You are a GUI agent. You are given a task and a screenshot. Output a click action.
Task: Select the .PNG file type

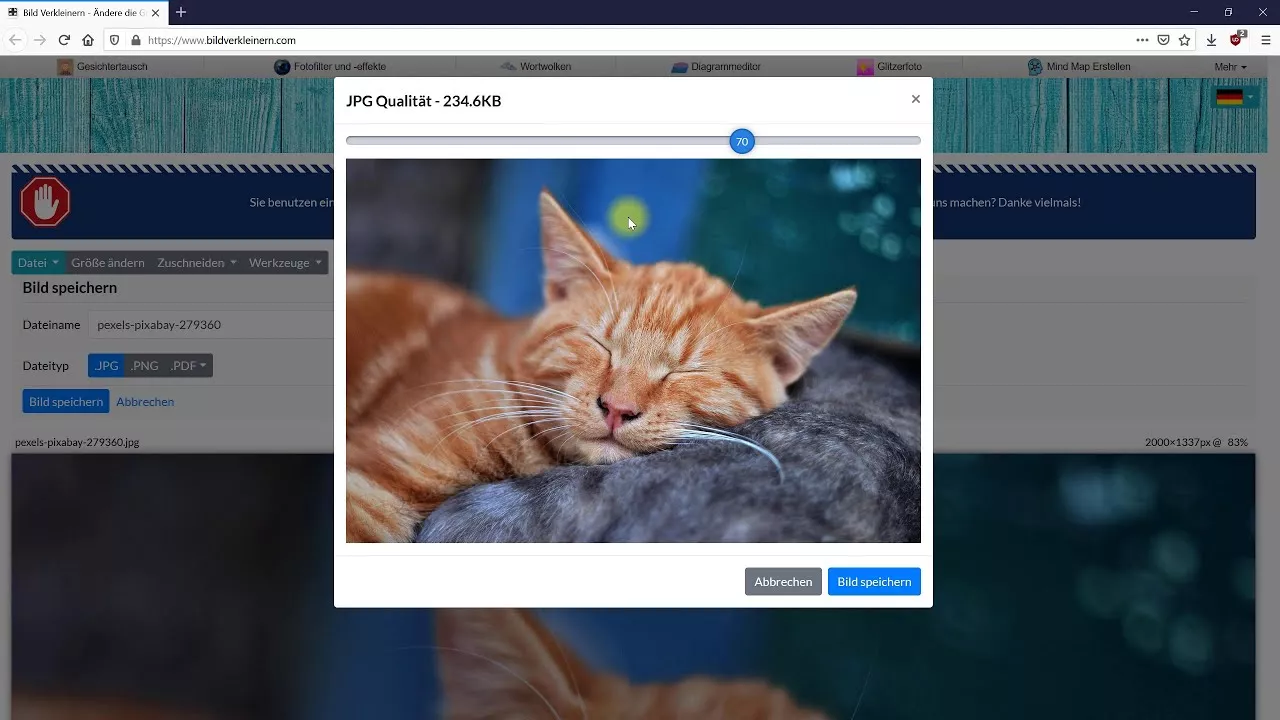coord(145,366)
